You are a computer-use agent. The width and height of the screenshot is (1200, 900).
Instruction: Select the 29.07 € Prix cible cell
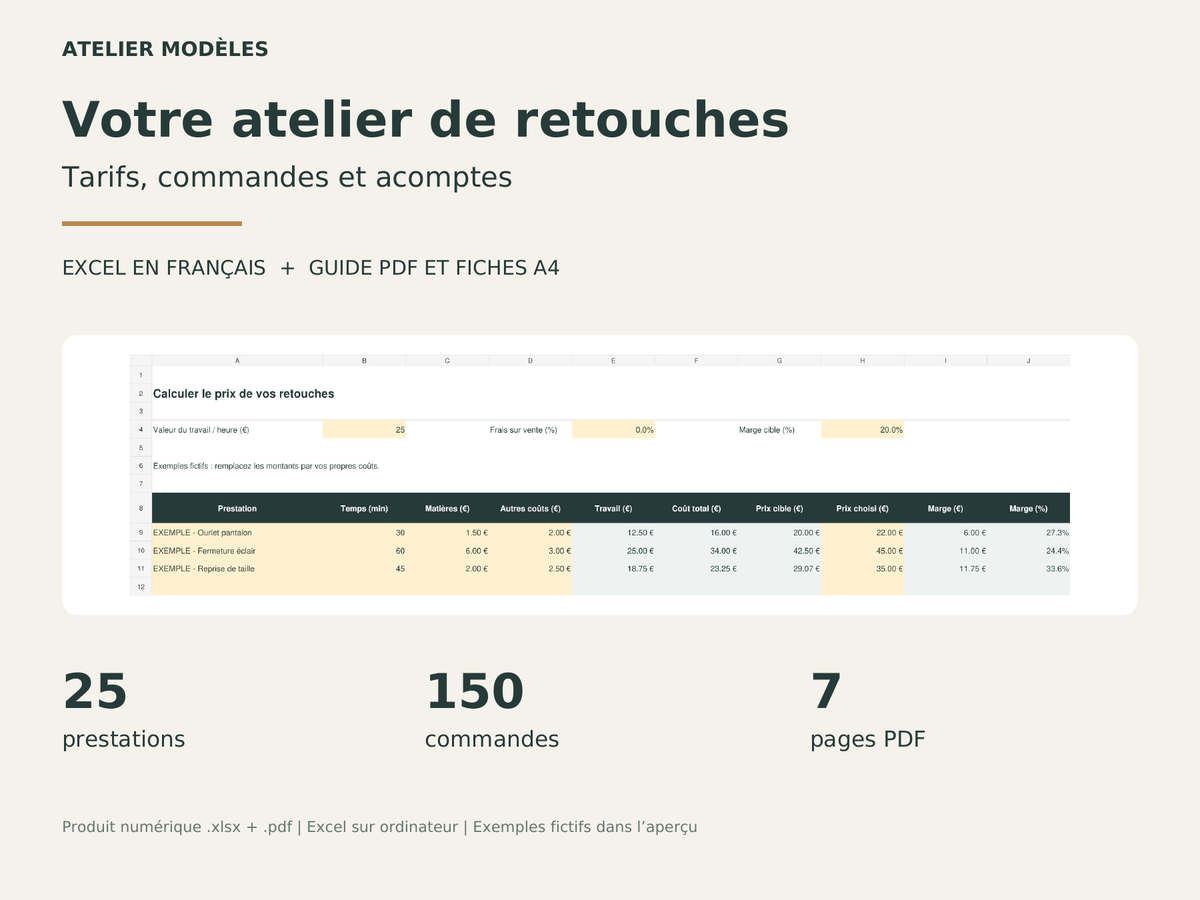(779, 569)
